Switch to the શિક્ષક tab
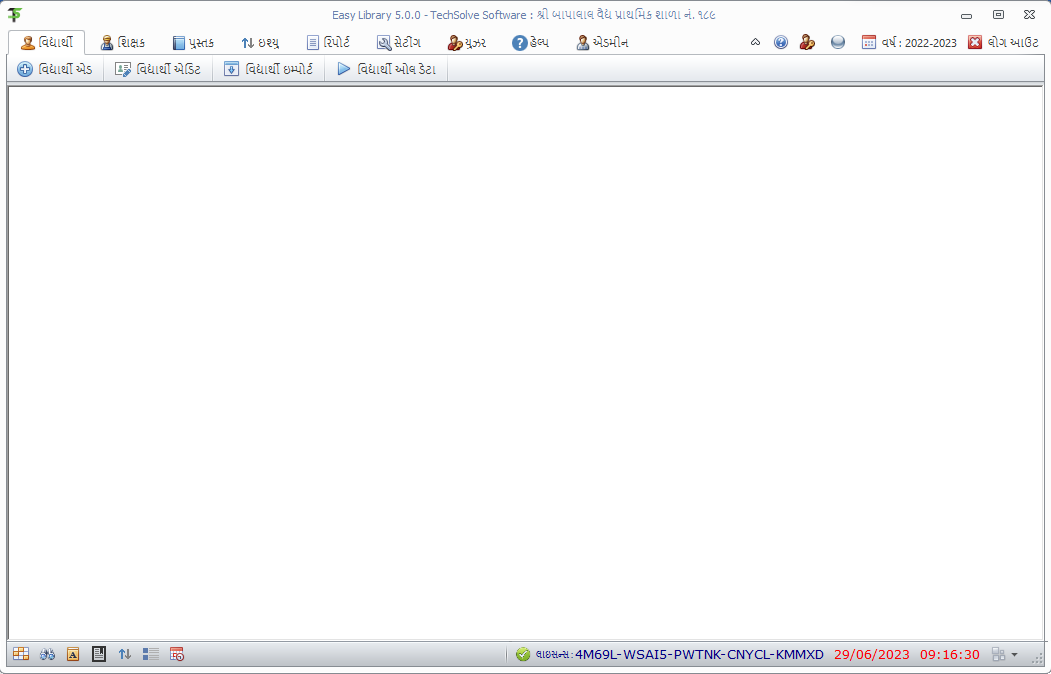 coord(123,43)
